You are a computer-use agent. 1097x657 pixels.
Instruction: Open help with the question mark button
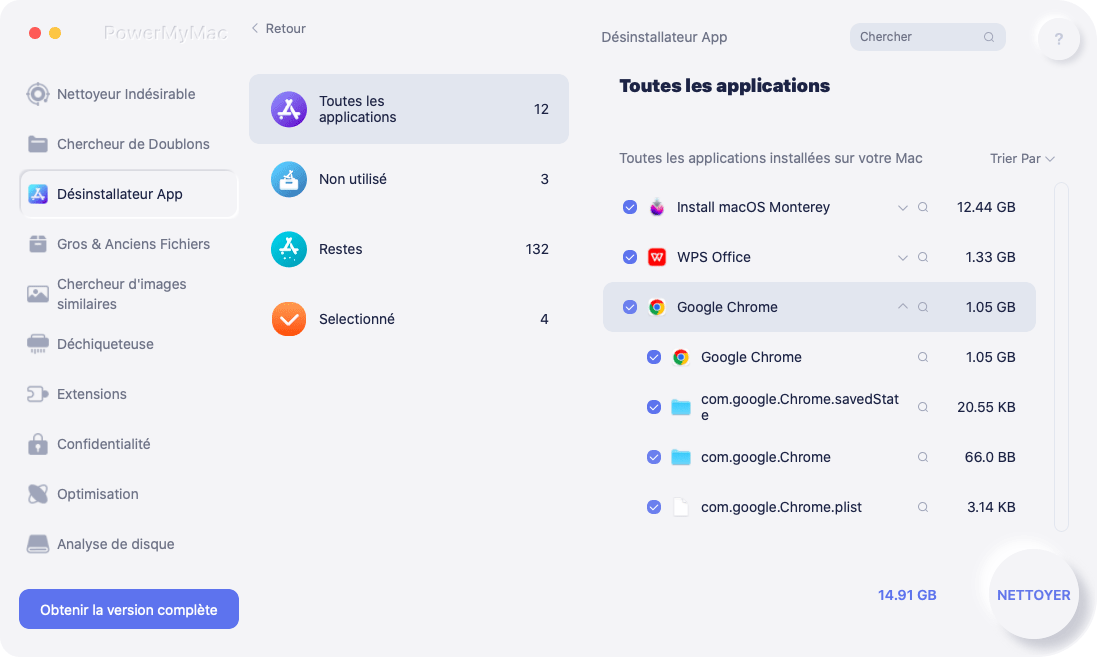click(1059, 38)
